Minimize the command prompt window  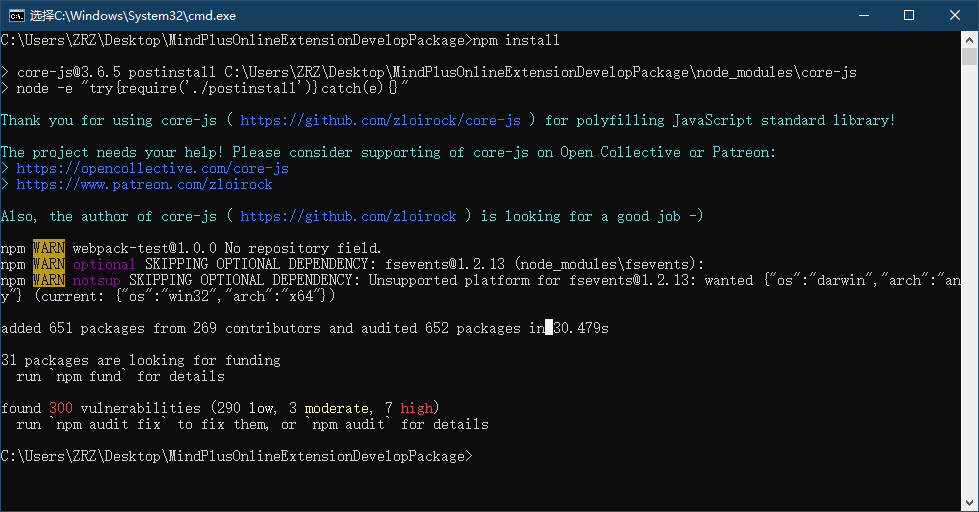tap(864, 16)
